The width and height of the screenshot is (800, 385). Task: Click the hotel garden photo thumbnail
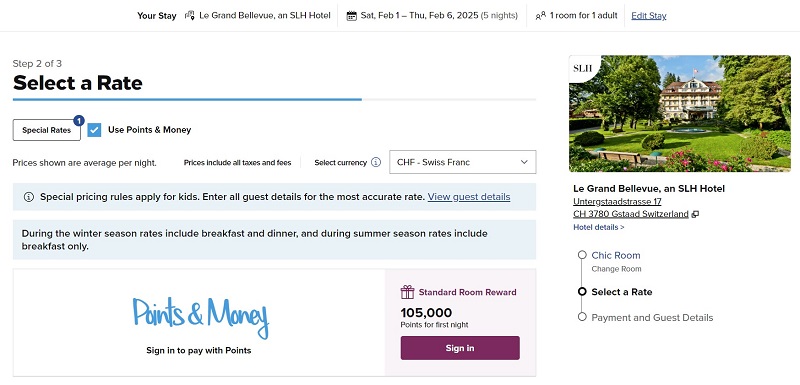click(680, 113)
